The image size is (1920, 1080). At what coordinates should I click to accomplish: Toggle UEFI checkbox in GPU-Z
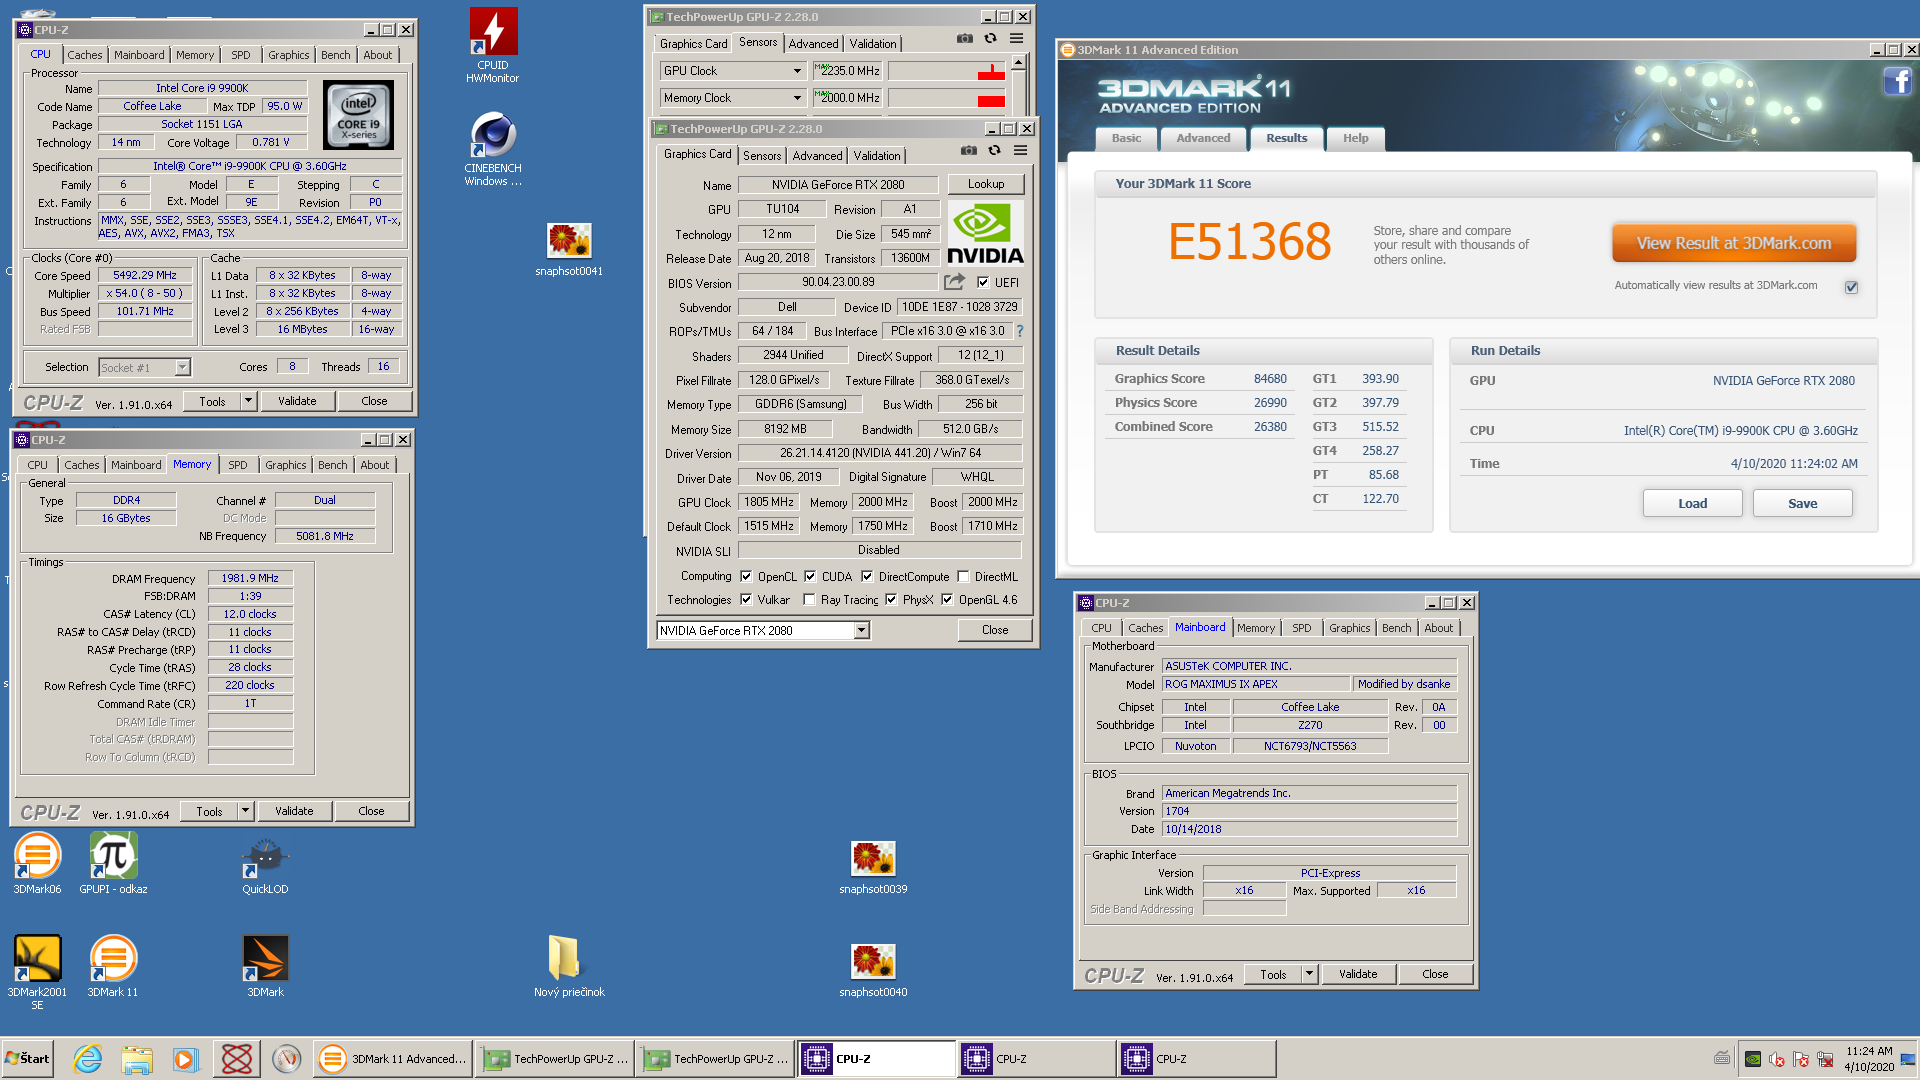click(983, 282)
